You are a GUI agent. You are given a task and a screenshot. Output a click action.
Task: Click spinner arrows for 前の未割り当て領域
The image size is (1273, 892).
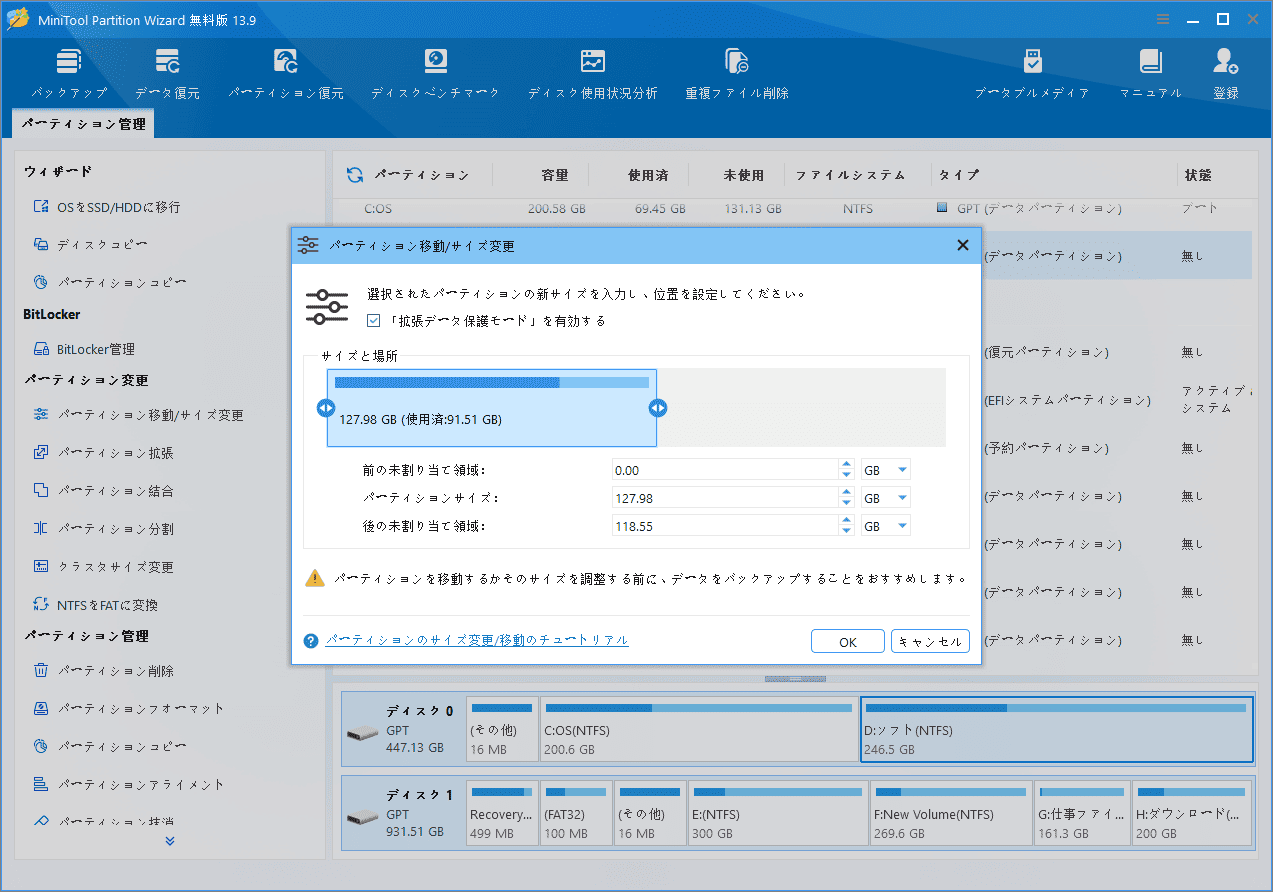point(846,470)
